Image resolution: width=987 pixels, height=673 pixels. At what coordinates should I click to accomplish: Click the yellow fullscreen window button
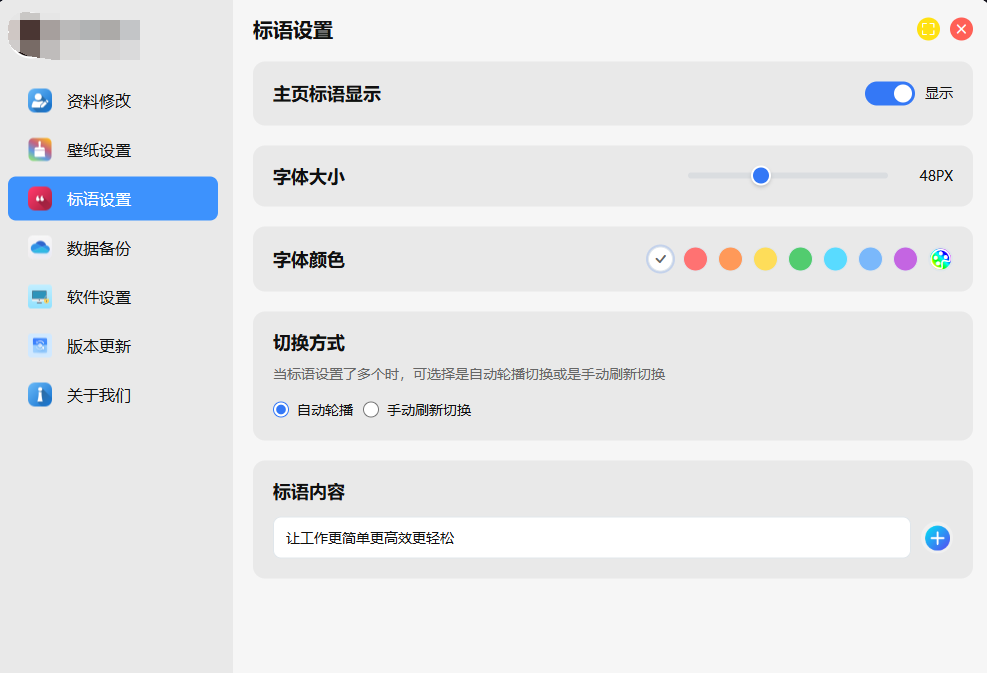click(928, 29)
